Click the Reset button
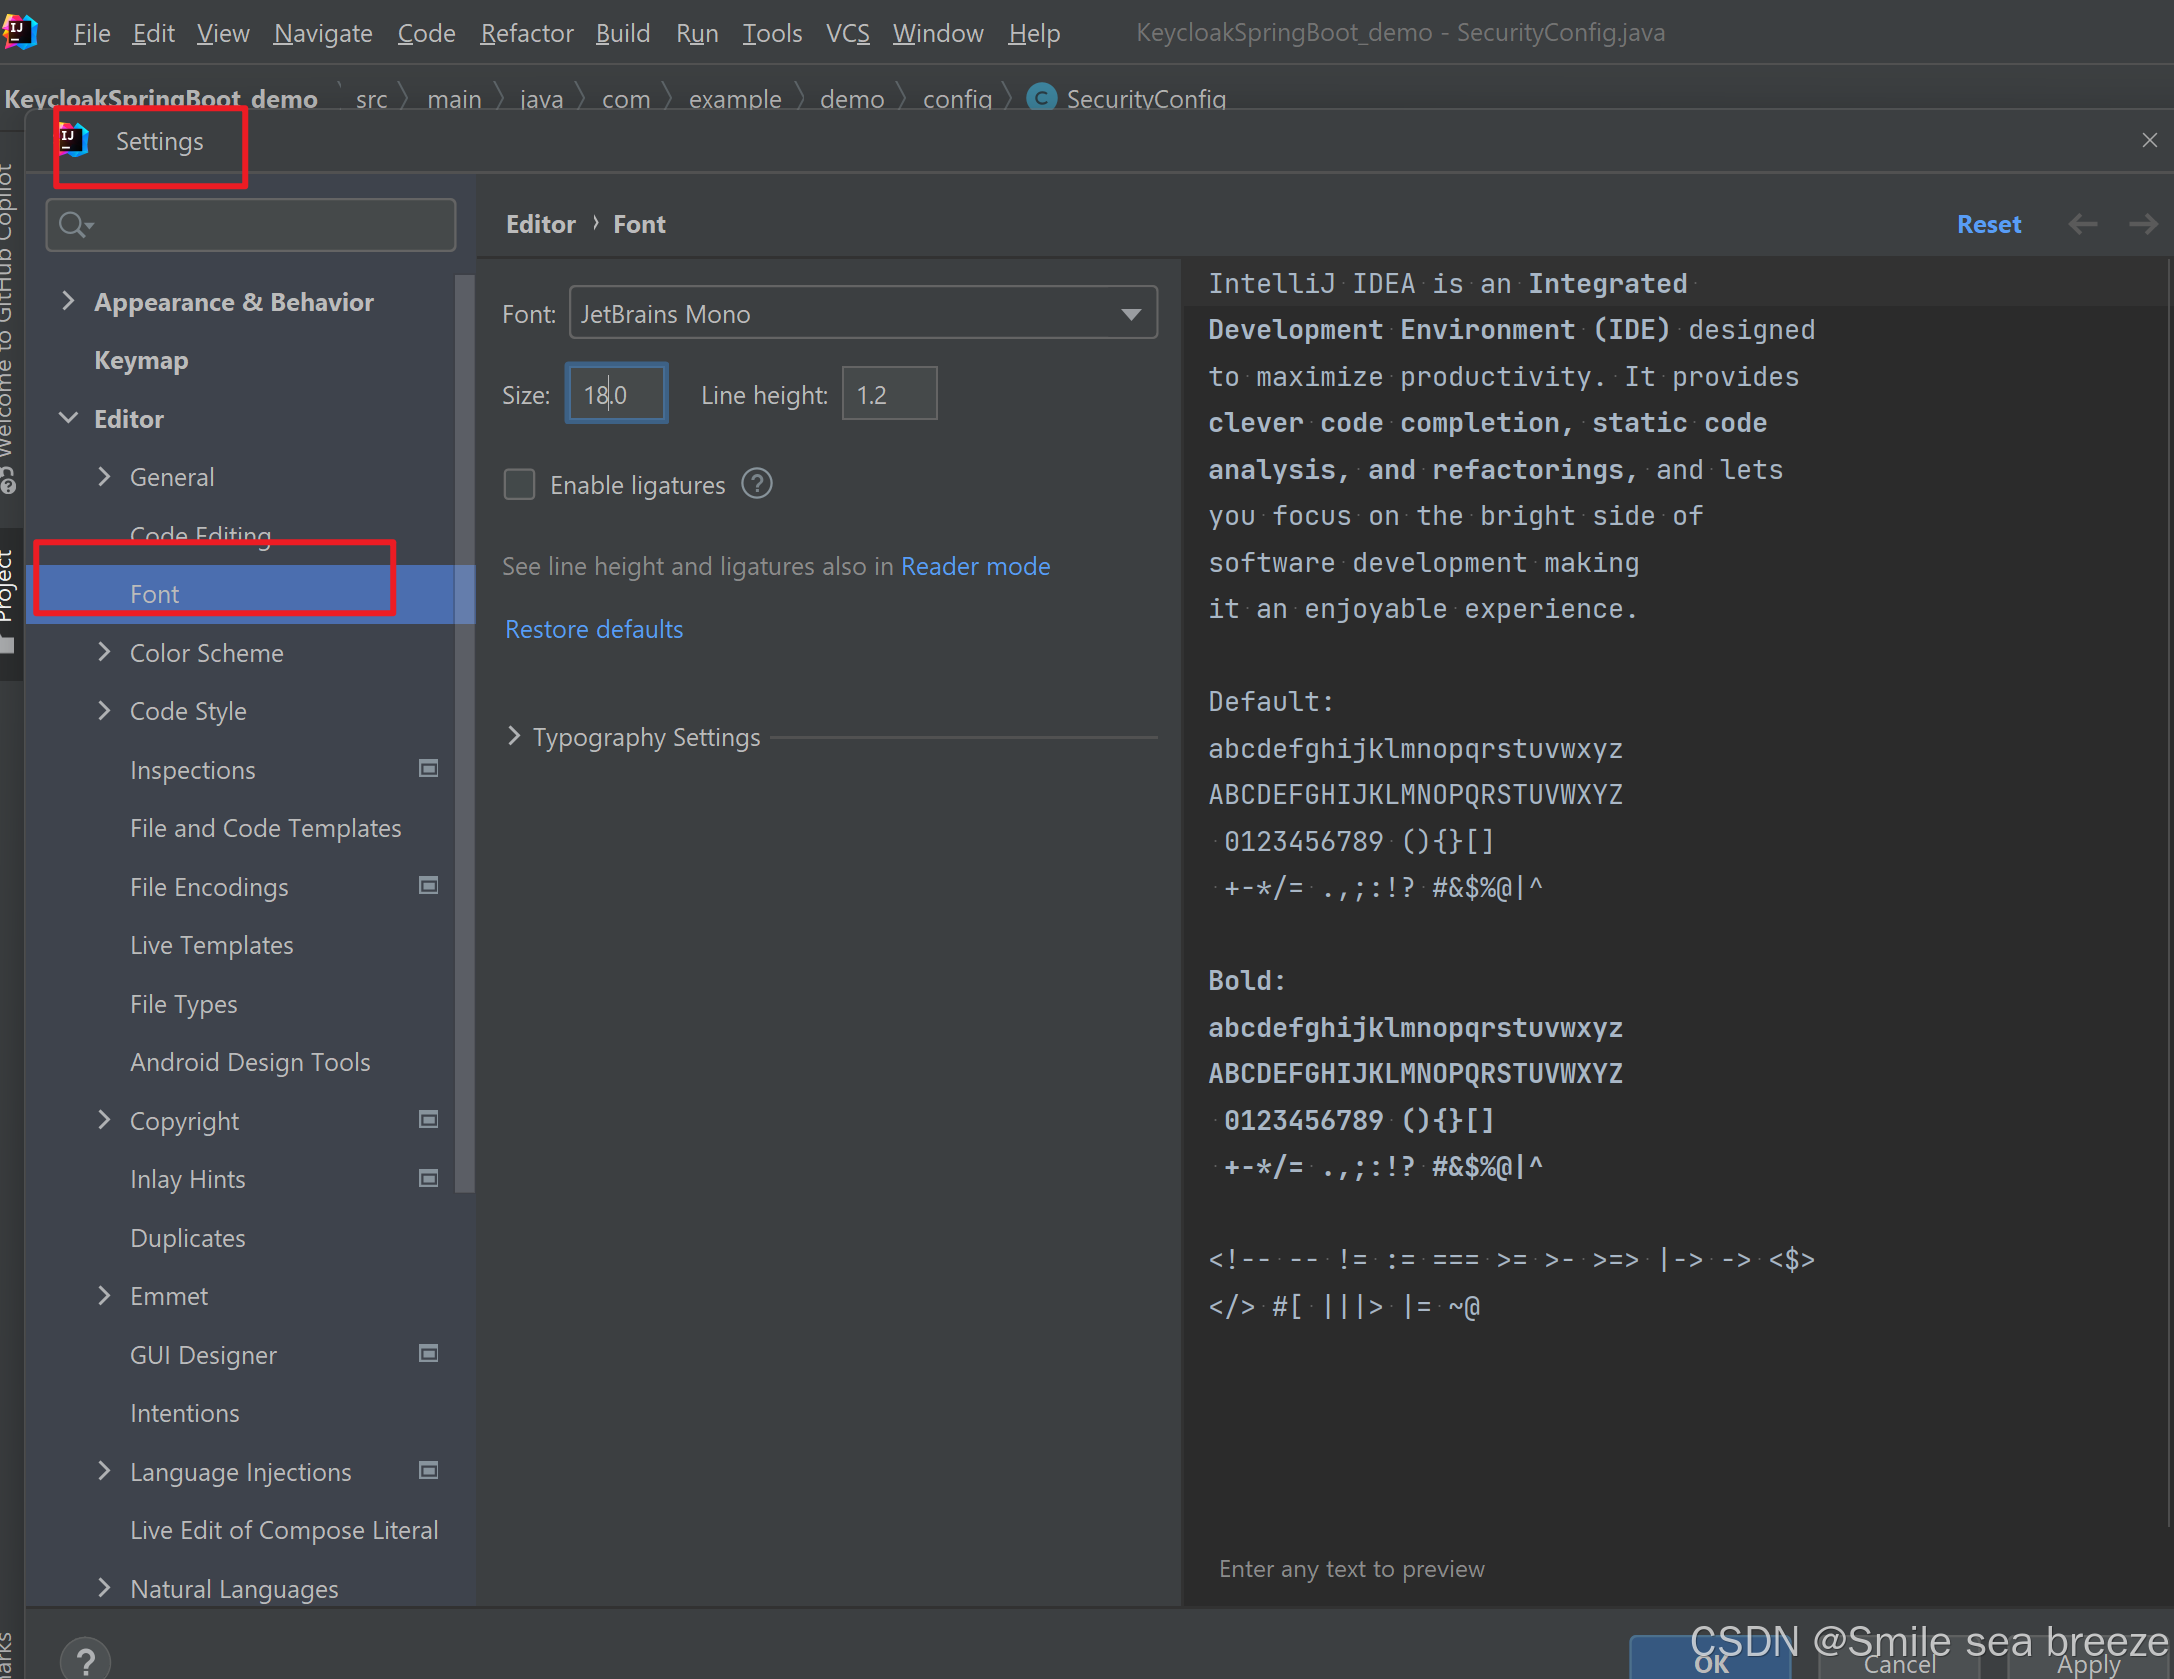The image size is (2174, 1679). click(1988, 224)
